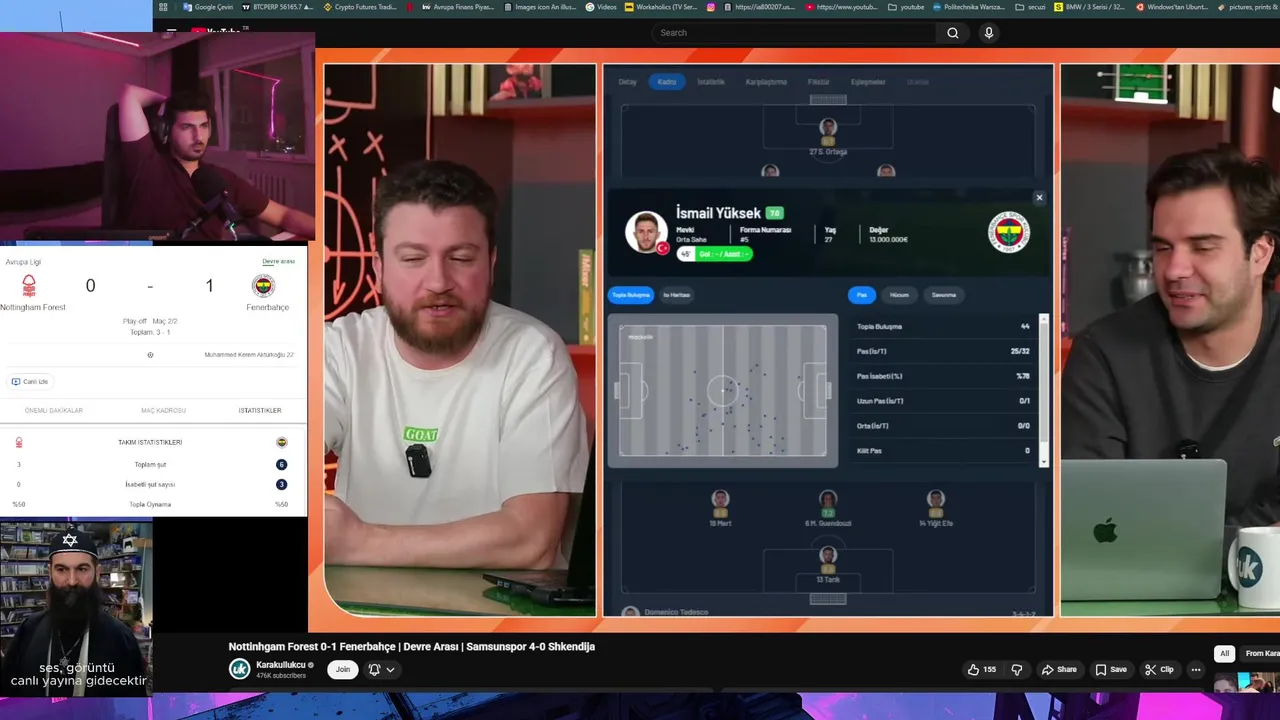Screen dimensions: 1280x720
Task: Click the 27 S. Ortega player marker
Action: [828, 137]
